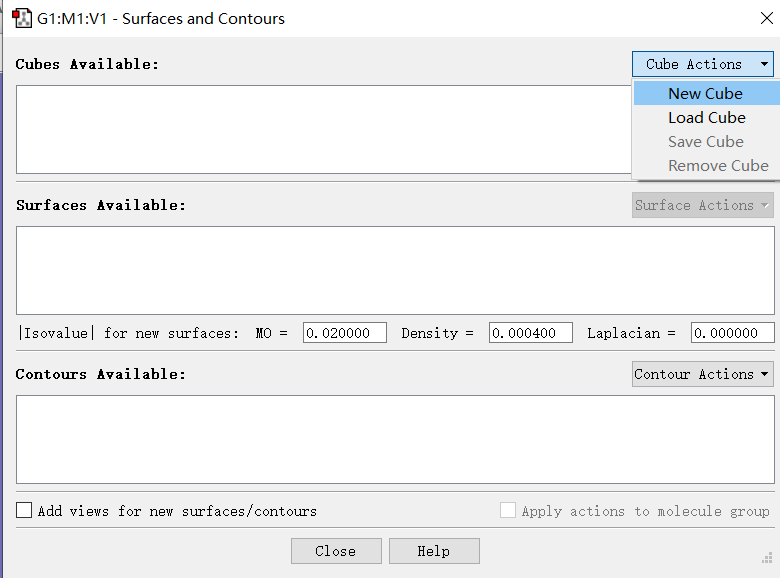Image resolution: width=780 pixels, height=578 pixels.
Task: Toggle Apply actions to molecule group checkbox
Action: click(x=507, y=510)
